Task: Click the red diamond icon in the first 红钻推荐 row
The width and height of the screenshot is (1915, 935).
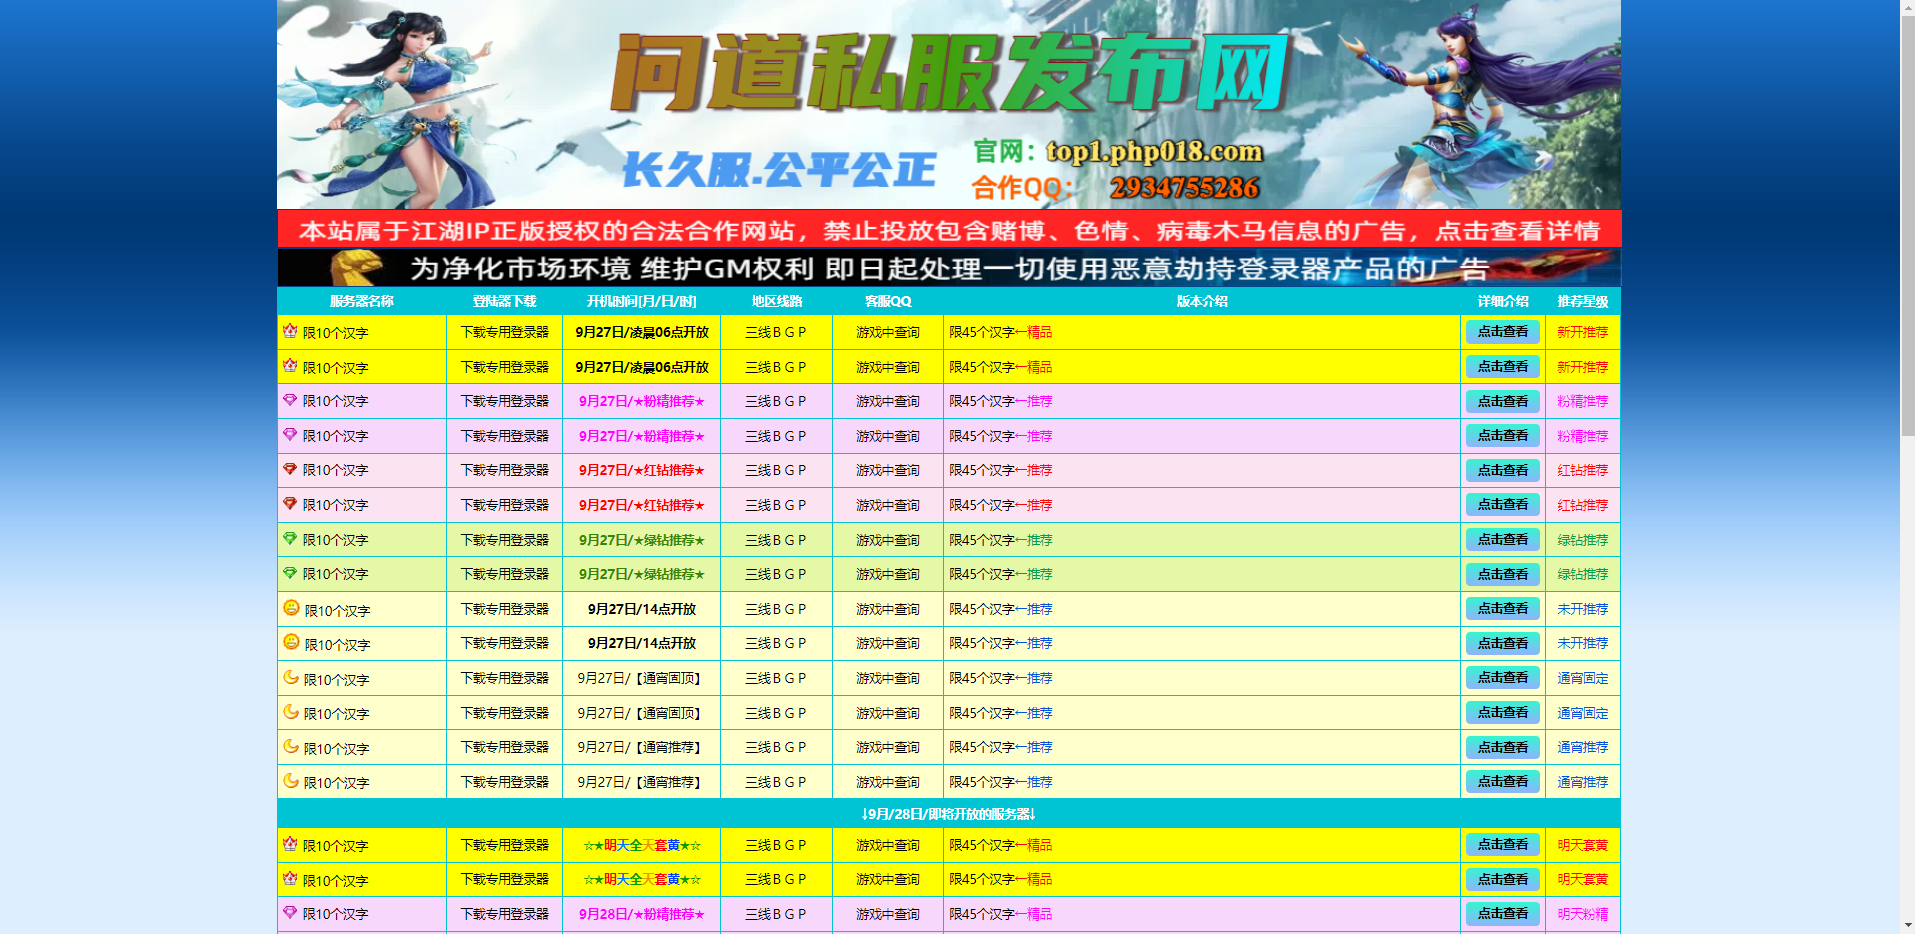Action: tap(290, 468)
